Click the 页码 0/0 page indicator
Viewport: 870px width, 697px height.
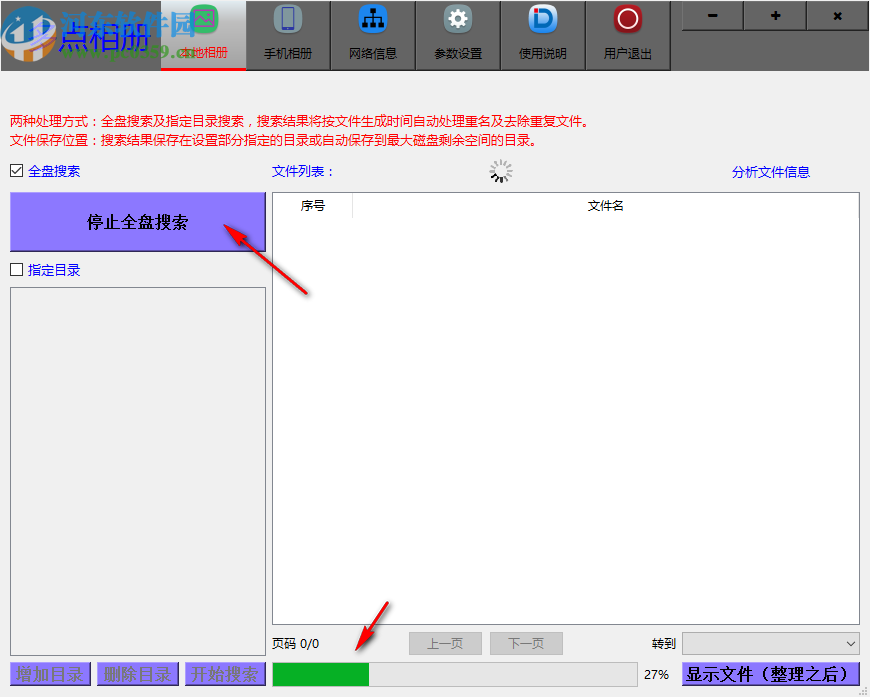point(295,644)
